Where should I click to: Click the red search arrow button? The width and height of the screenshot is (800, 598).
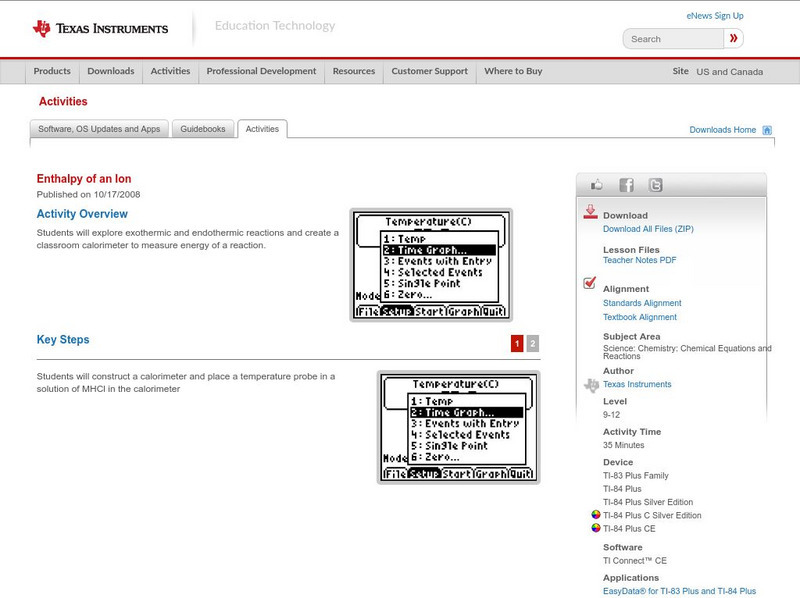coord(733,38)
